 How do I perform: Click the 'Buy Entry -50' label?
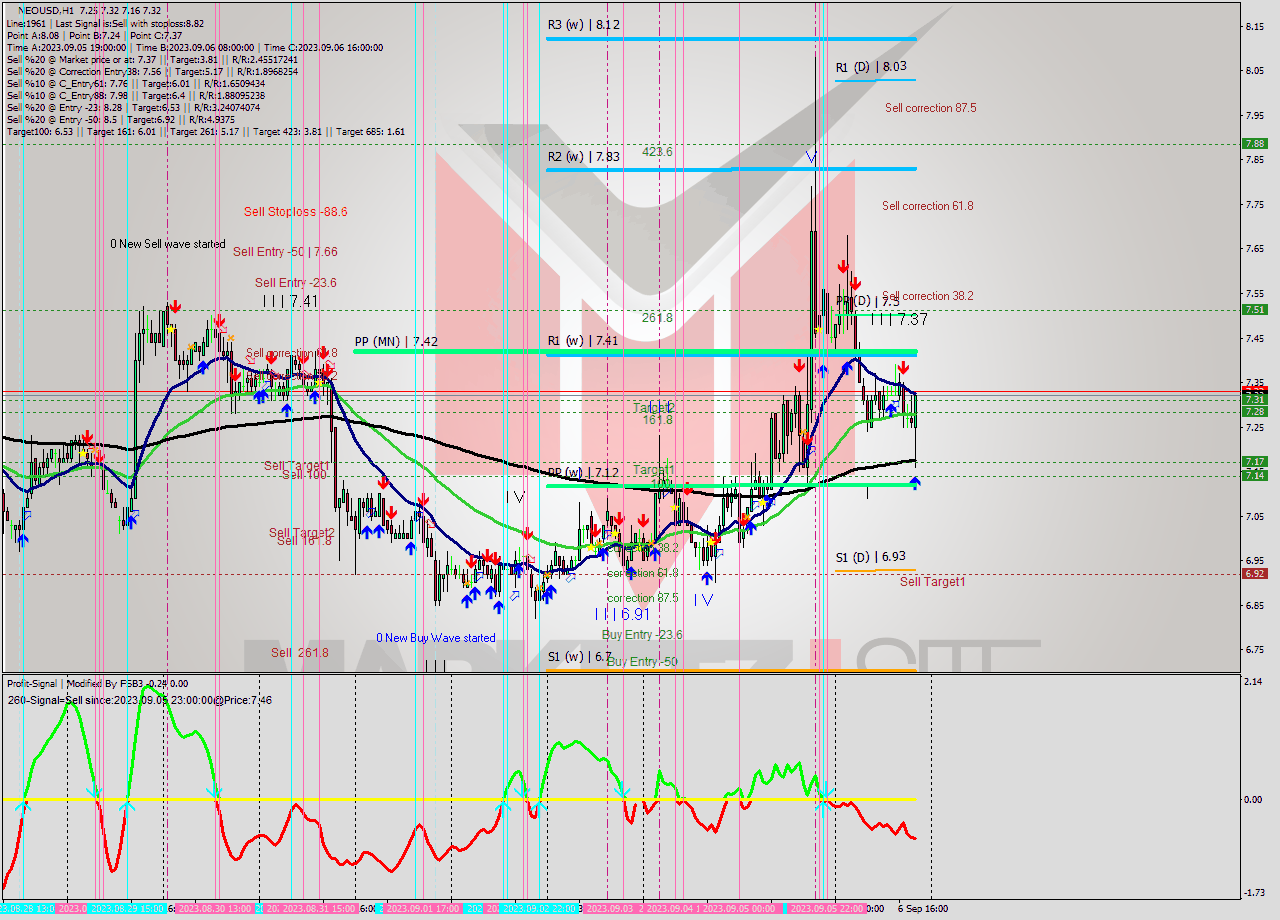pyautogui.click(x=642, y=662)
